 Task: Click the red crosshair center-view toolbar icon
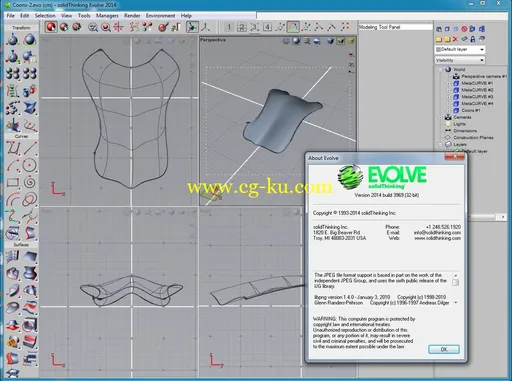click(118, 27)
